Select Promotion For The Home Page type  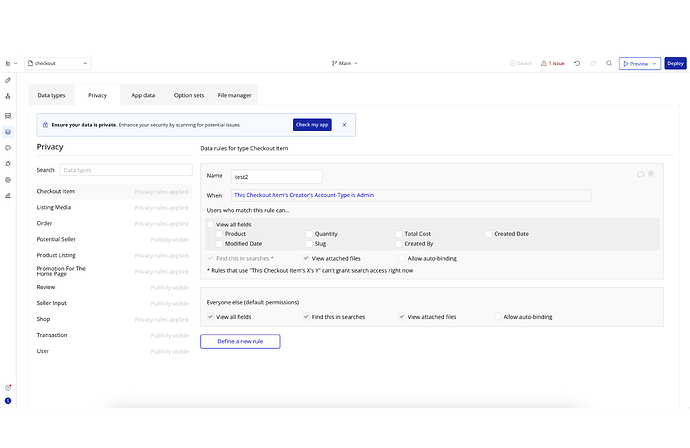point(113,271)
